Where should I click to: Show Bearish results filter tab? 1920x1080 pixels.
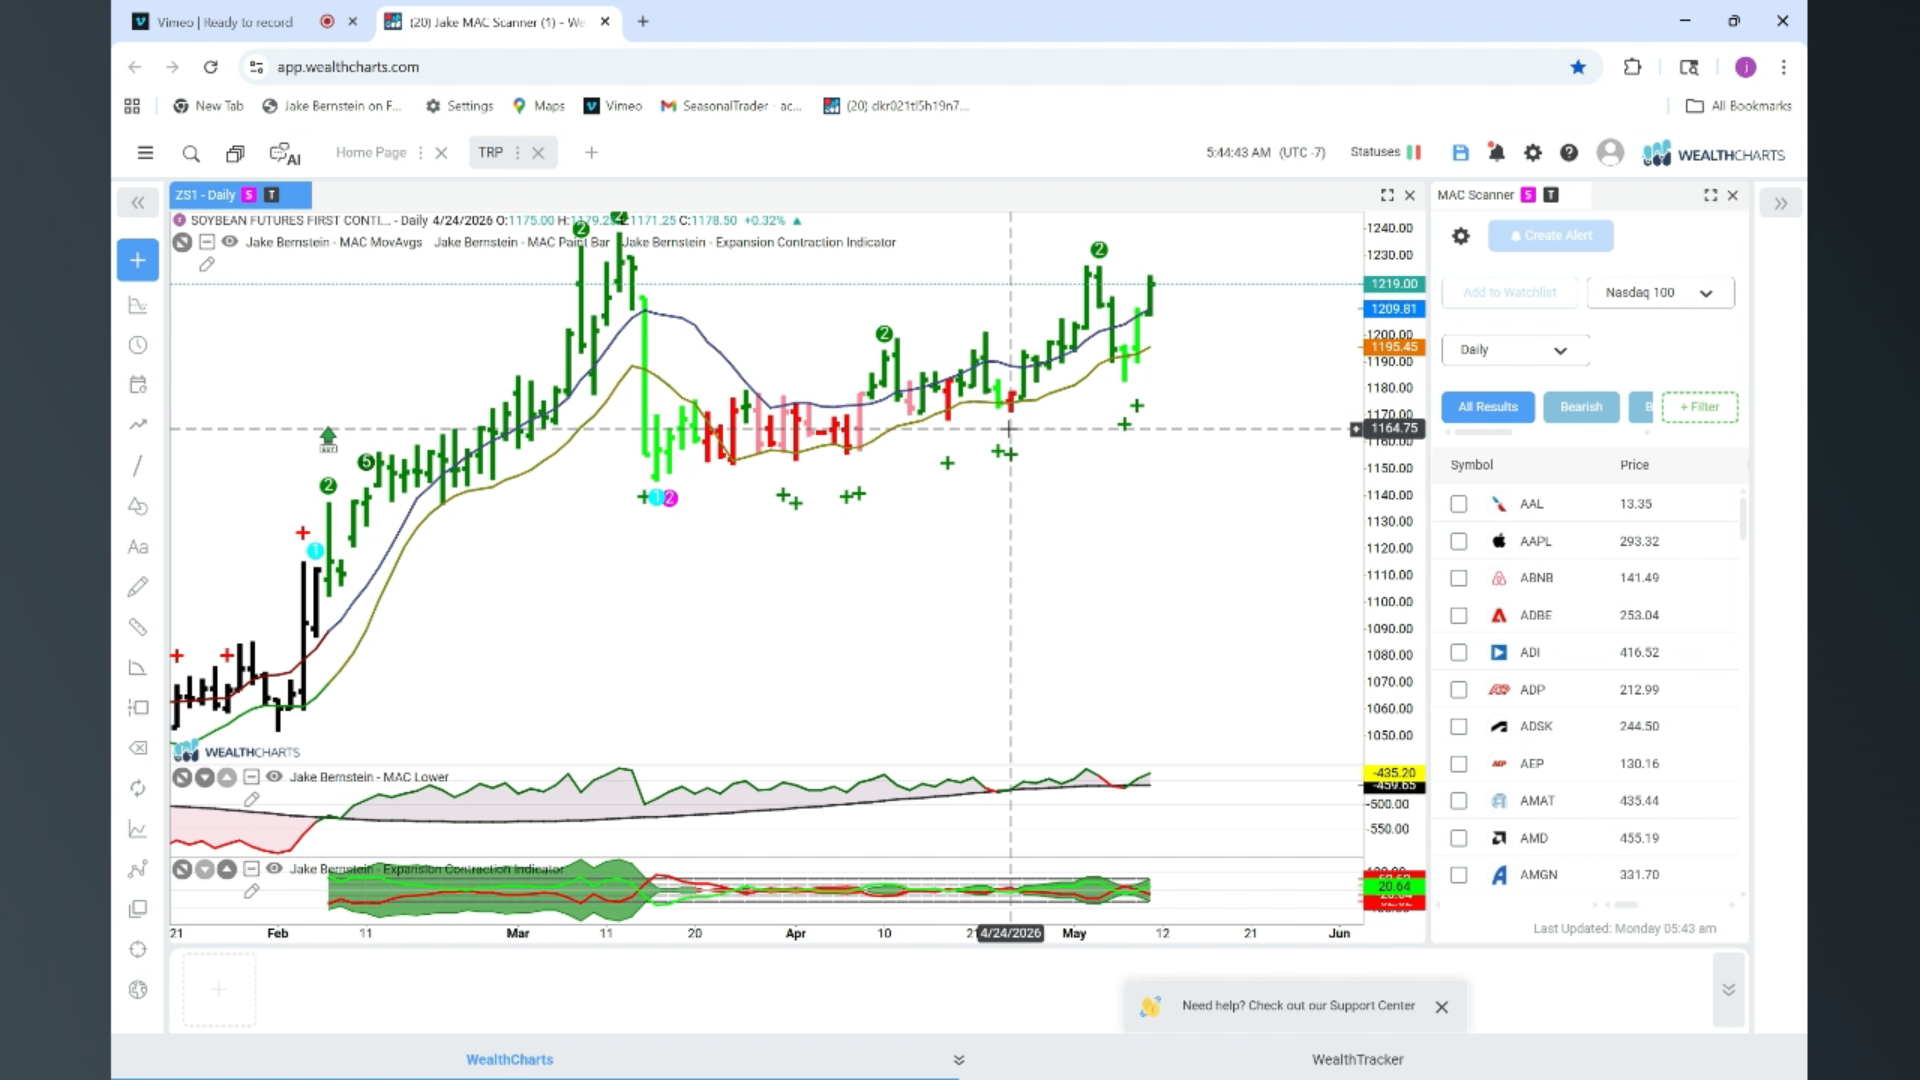pyautogui.click(x=1581, y=407)
